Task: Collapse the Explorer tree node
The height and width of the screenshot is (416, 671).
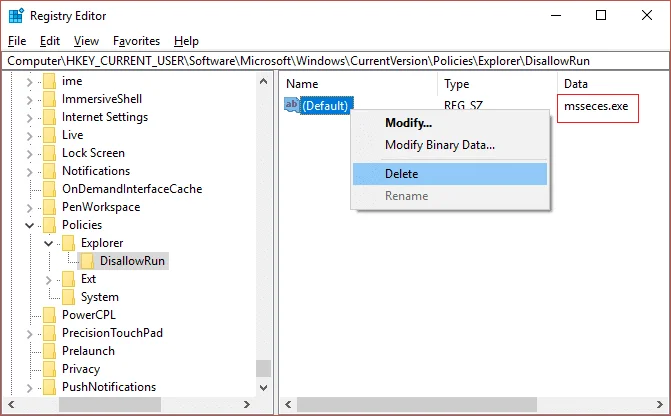Action: pyautogui.click(x=48, y=244)
